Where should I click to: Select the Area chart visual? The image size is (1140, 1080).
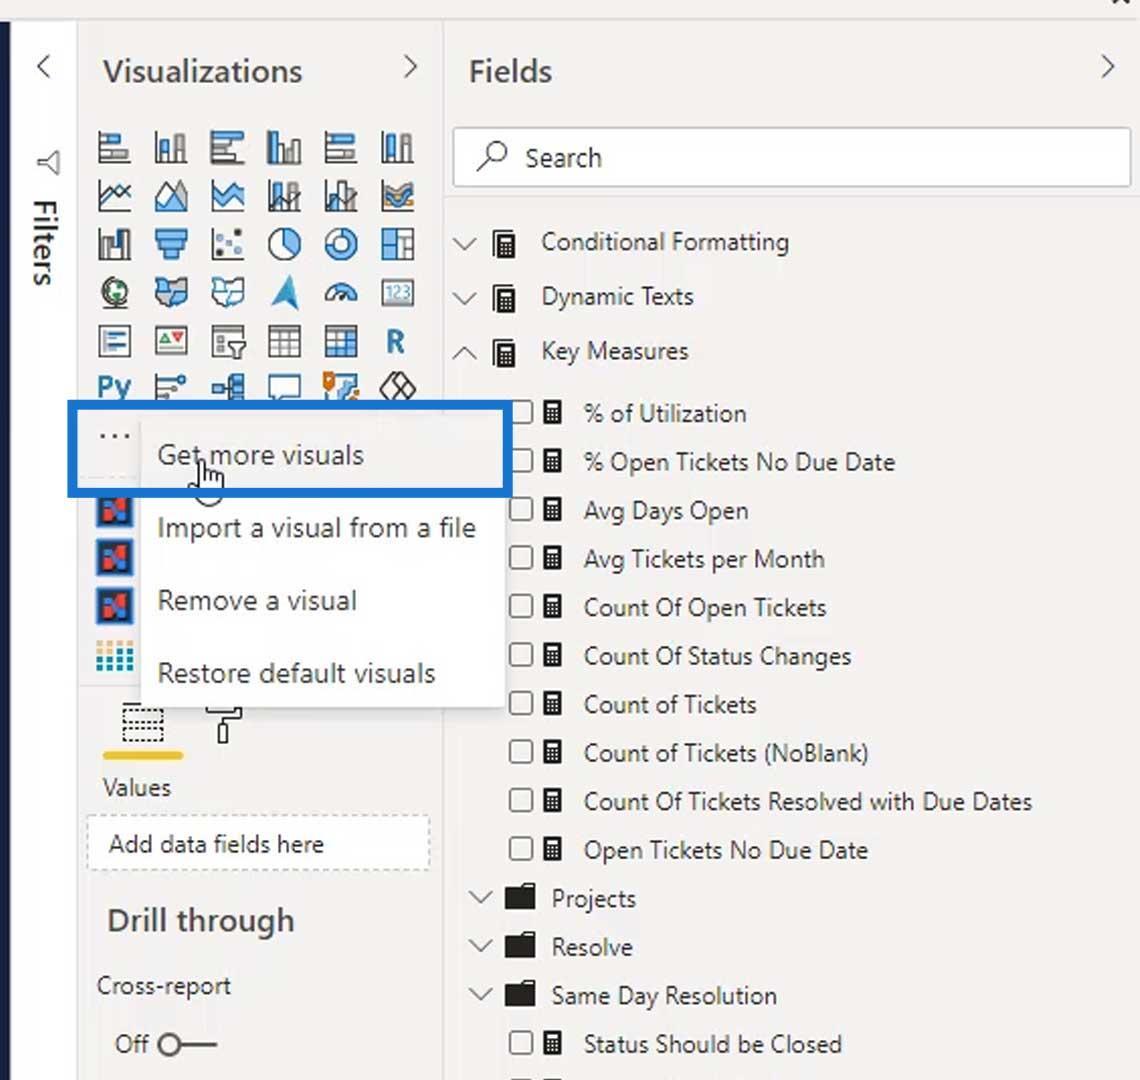(x=171, y=196)
